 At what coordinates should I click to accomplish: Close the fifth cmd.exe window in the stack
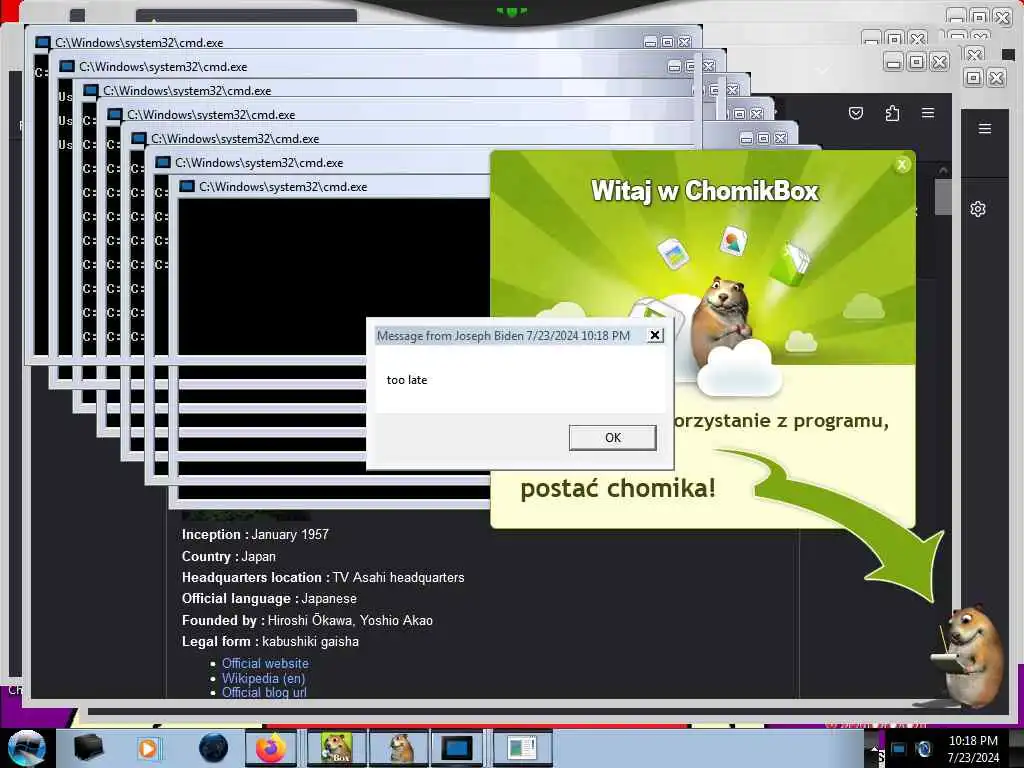(x=780, y=138)
